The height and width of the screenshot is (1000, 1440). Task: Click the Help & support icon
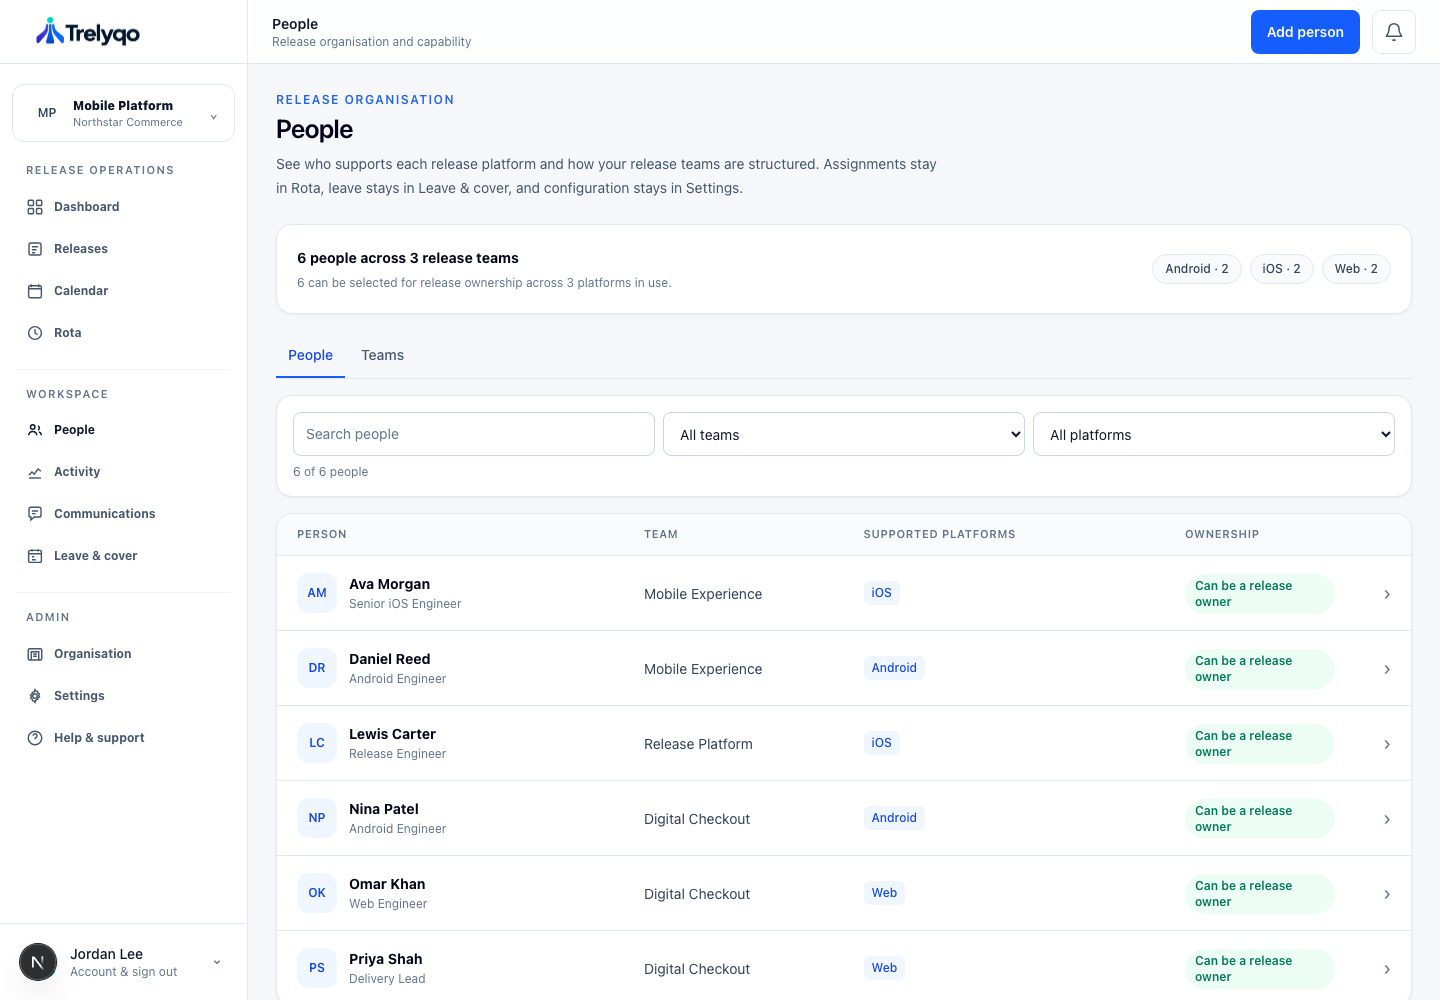pos(35,738)
